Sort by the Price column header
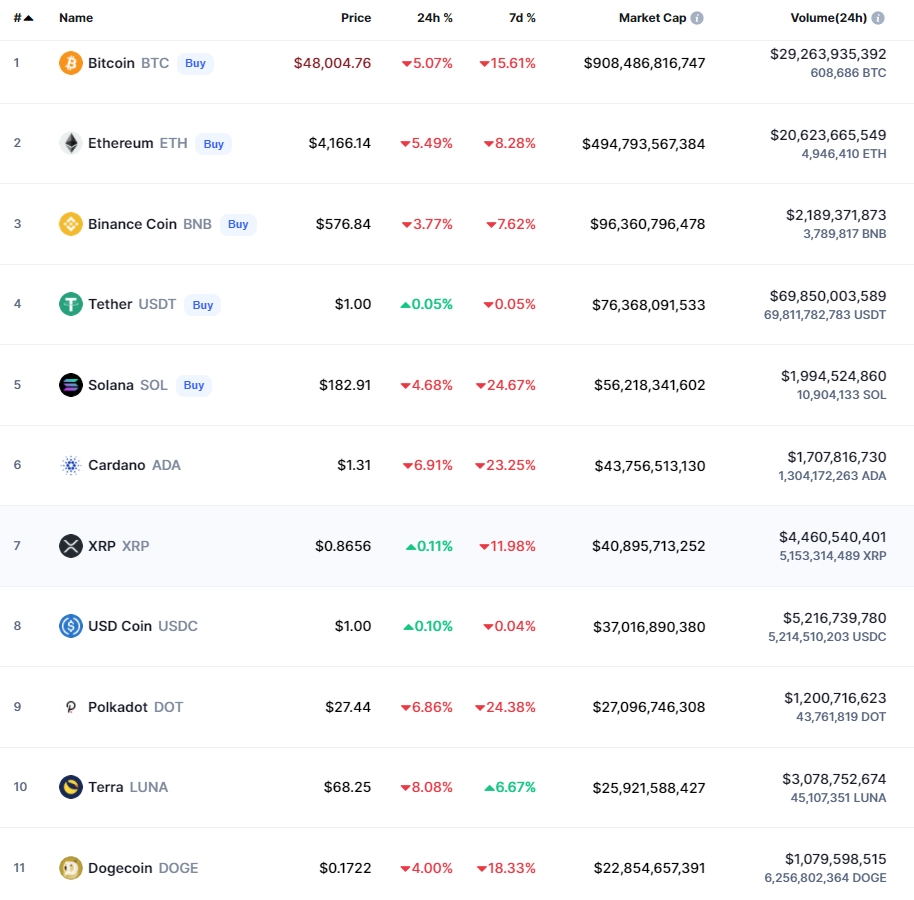Viewport: 914px width, 900px height. click(355, 18)
